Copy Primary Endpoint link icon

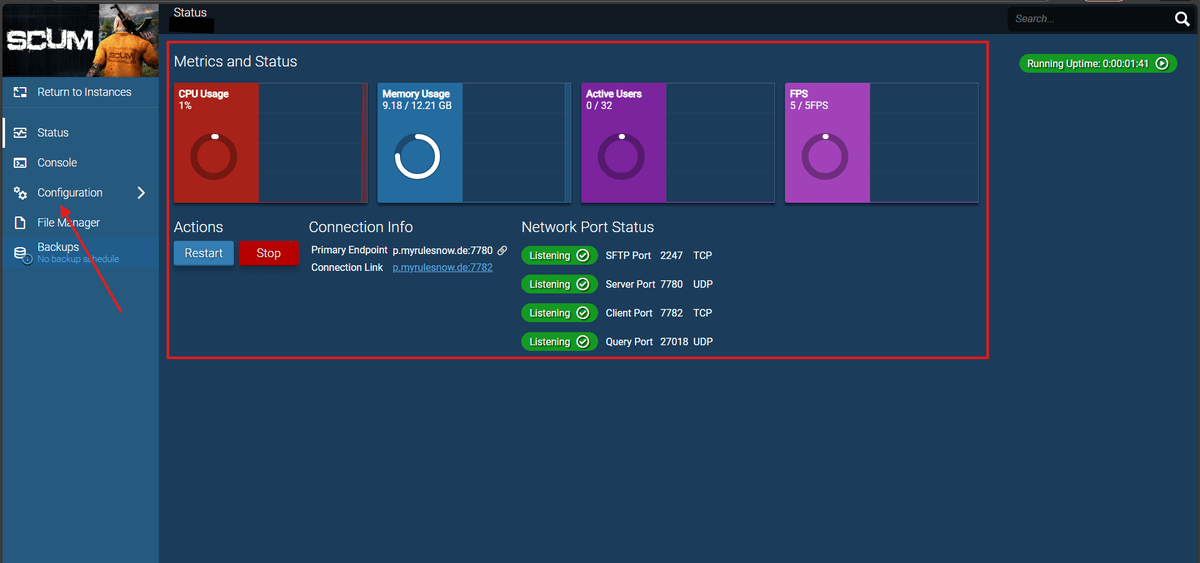click(x=502, y=250)
